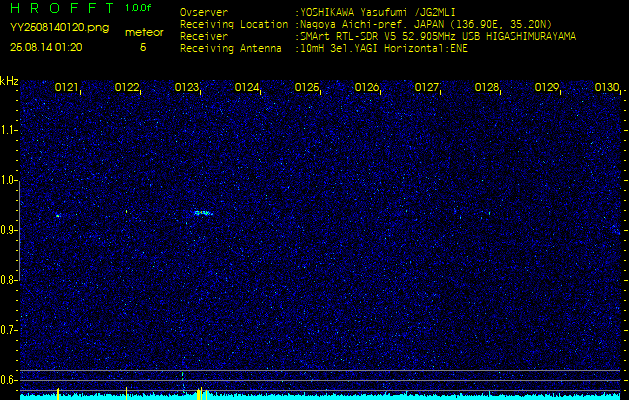
Task: Select the file name YY2508140120.png
Action: click(59, 28)
